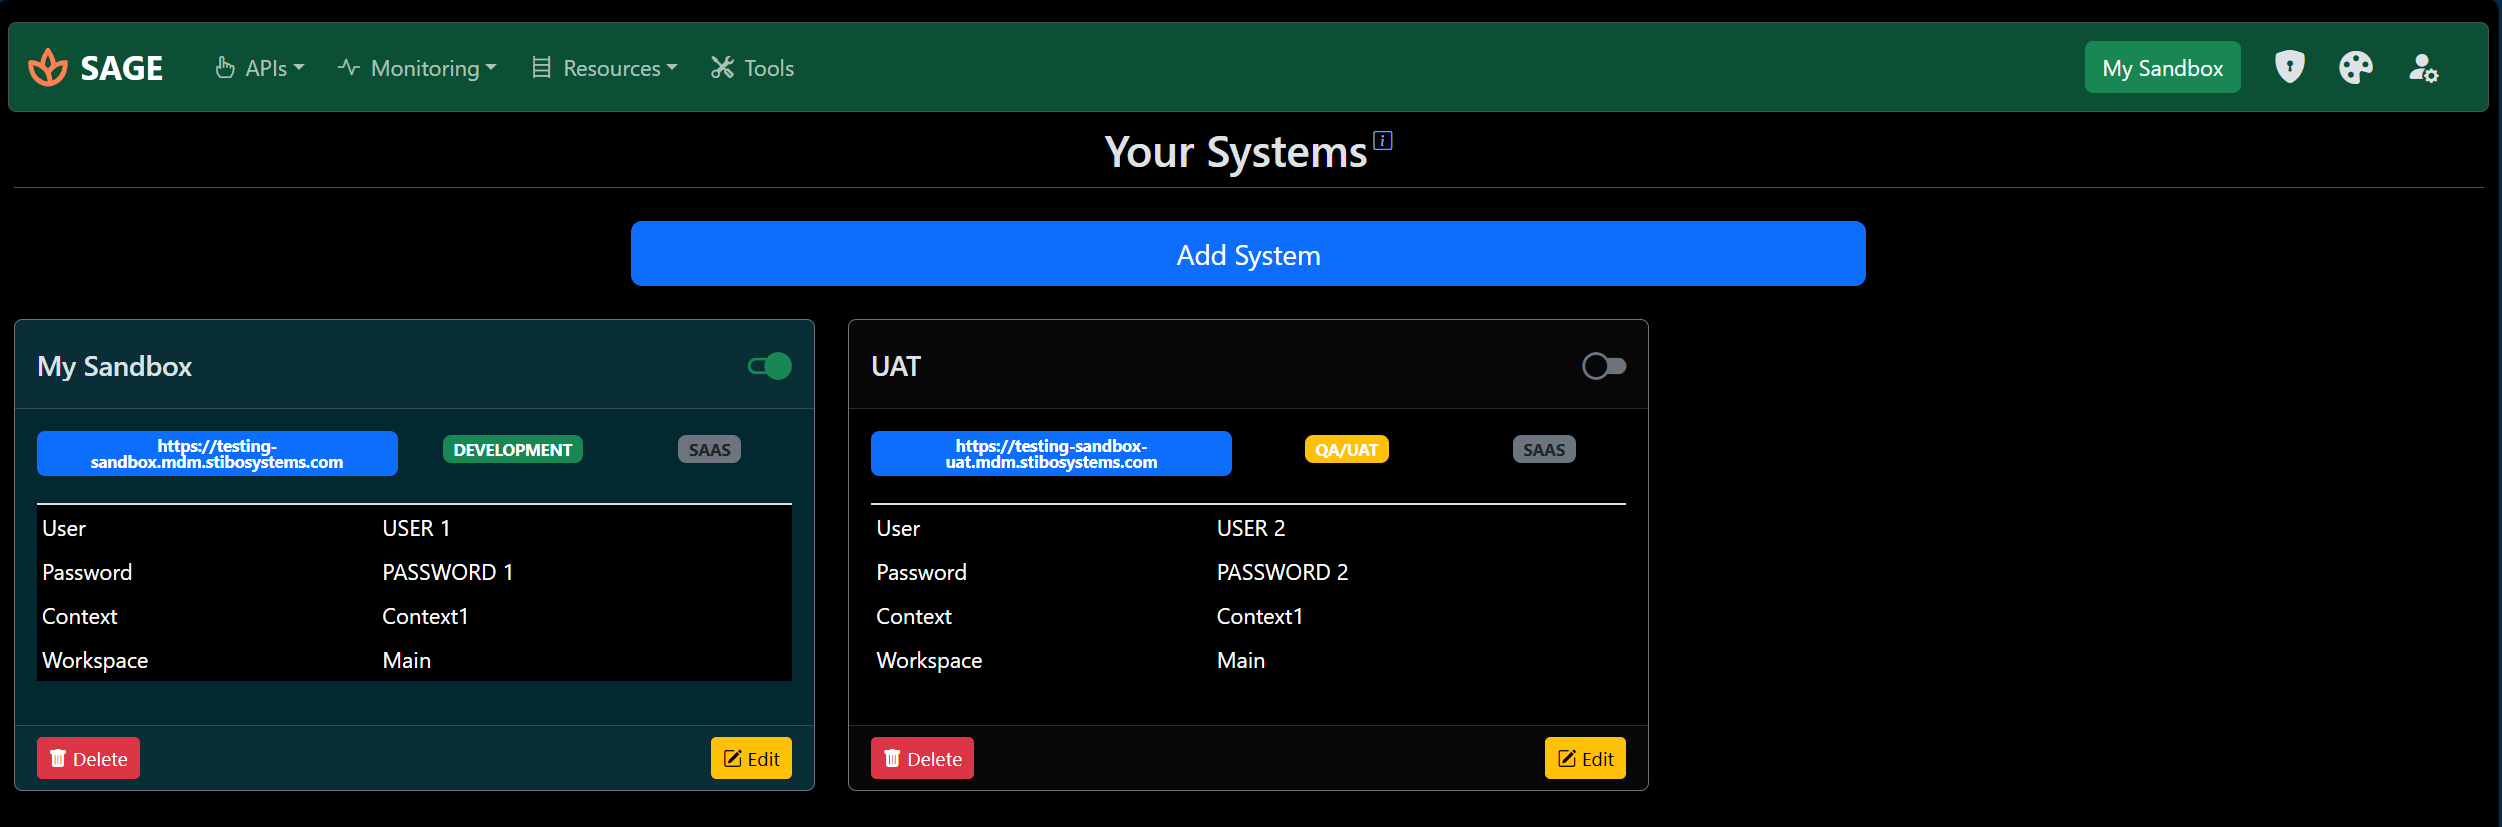Select the USER 2 value

pyautogui.click(x=1251, y=528)
